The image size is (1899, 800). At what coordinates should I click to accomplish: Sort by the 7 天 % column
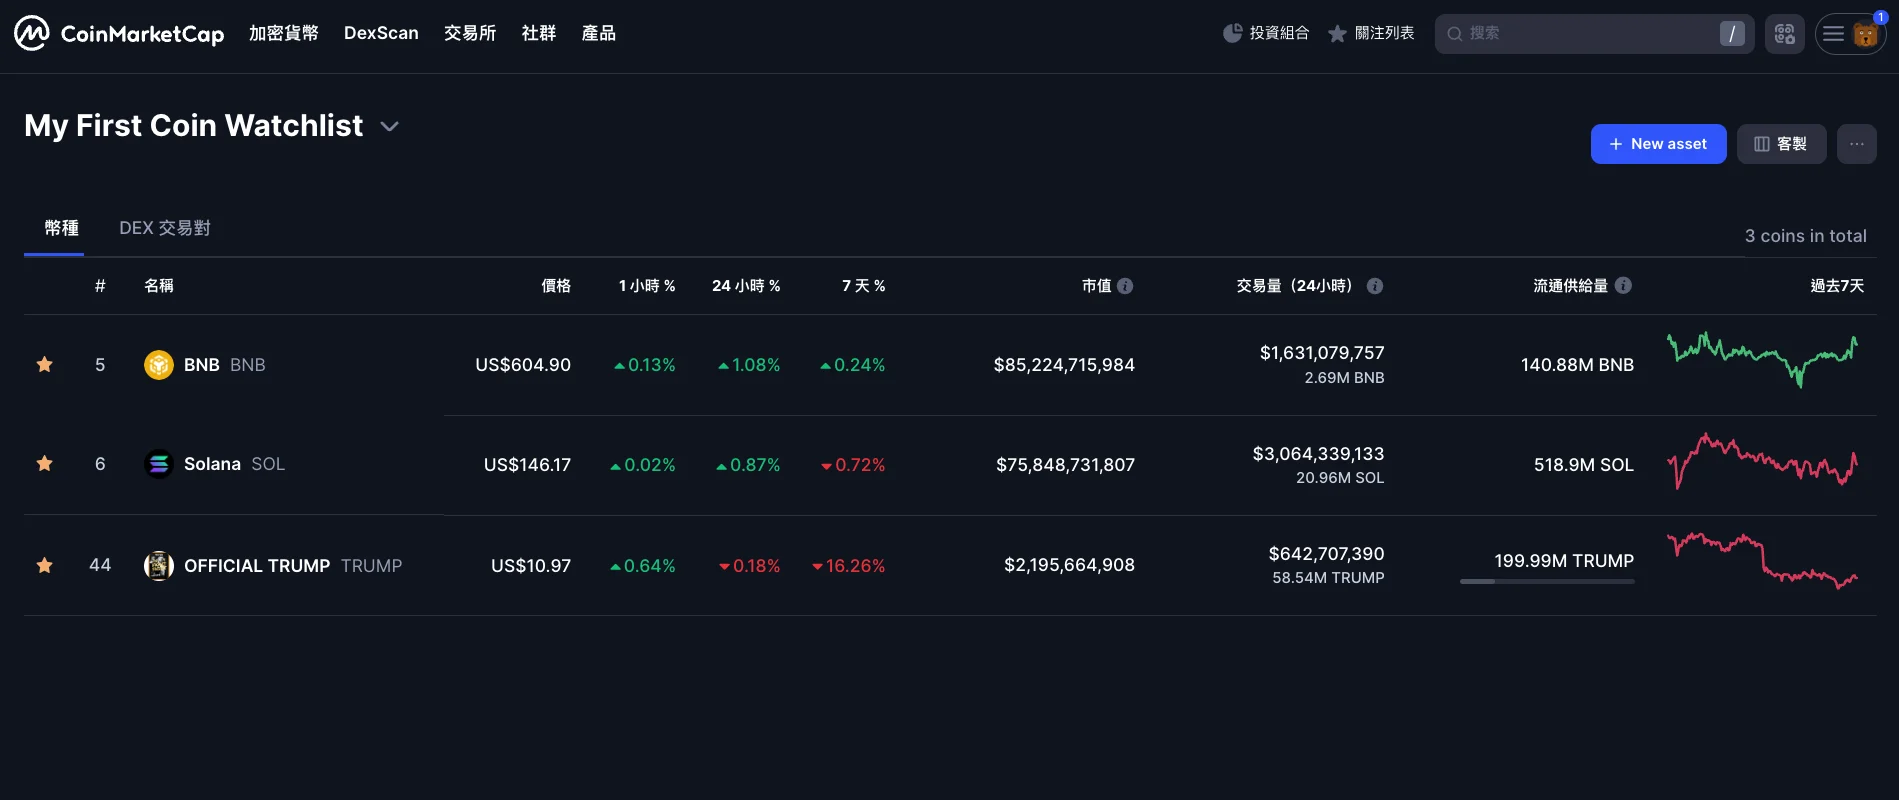(863, 286)
